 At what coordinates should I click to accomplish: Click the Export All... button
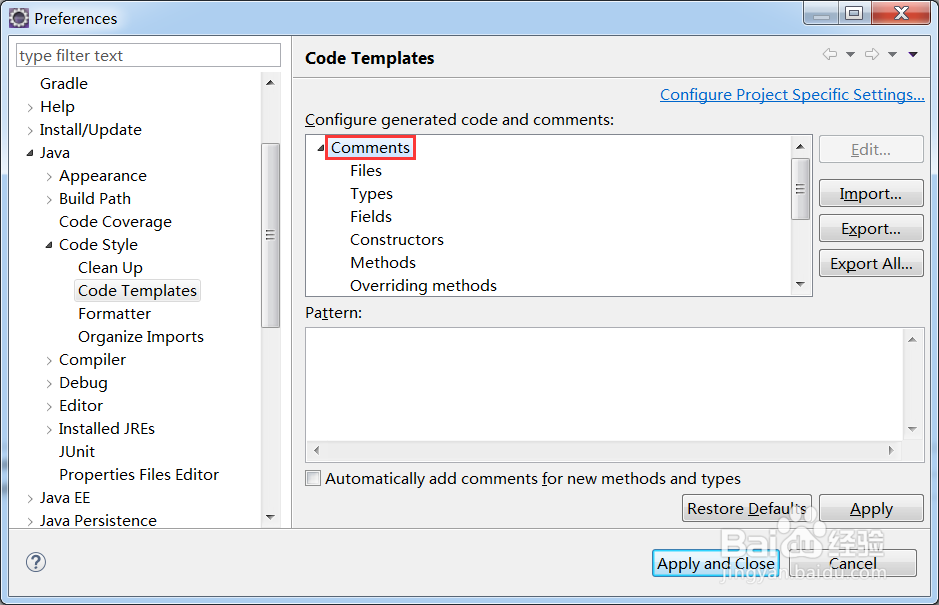pyautogui.click(x=871, y=264)
